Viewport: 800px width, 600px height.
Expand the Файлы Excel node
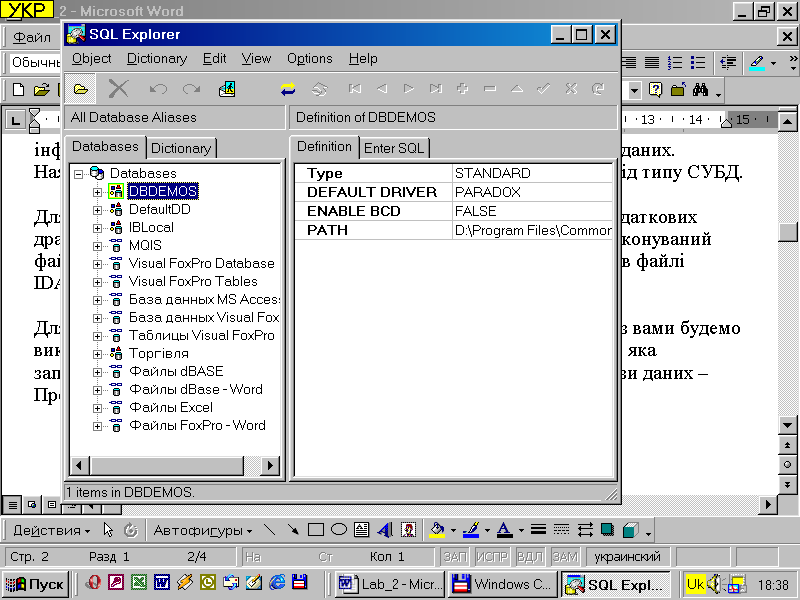pyautogui.click(x=97, y=408)
